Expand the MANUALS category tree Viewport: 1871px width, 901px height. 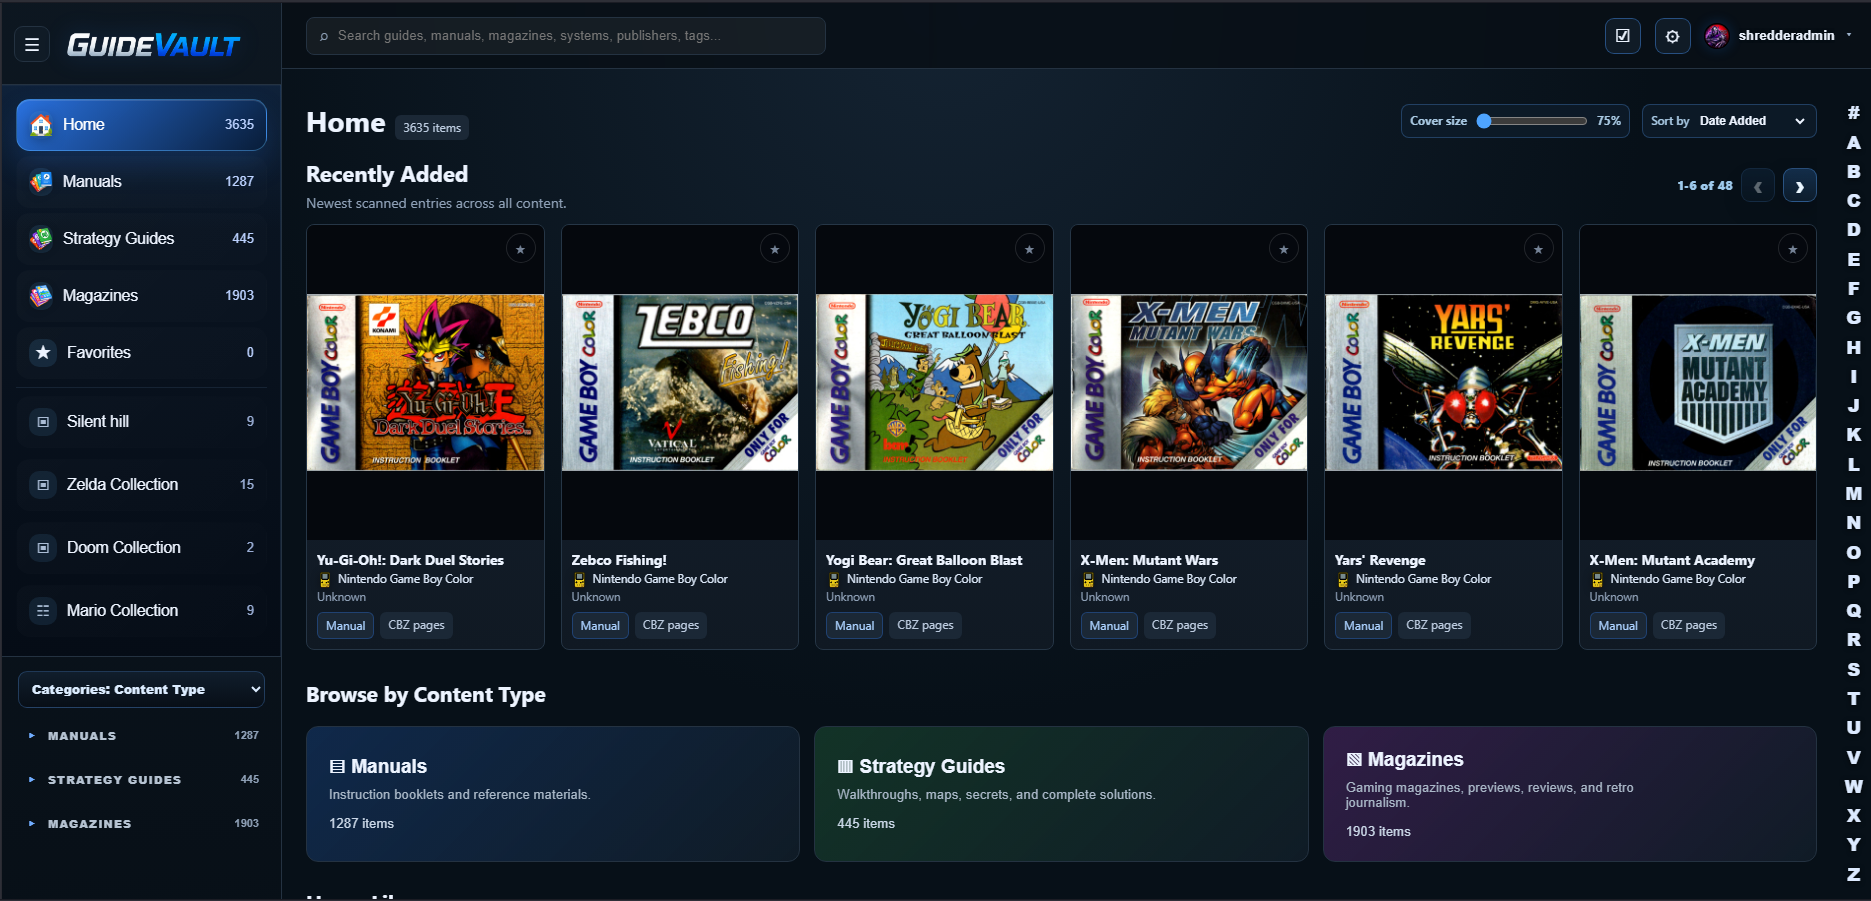[x=32, y=736]
